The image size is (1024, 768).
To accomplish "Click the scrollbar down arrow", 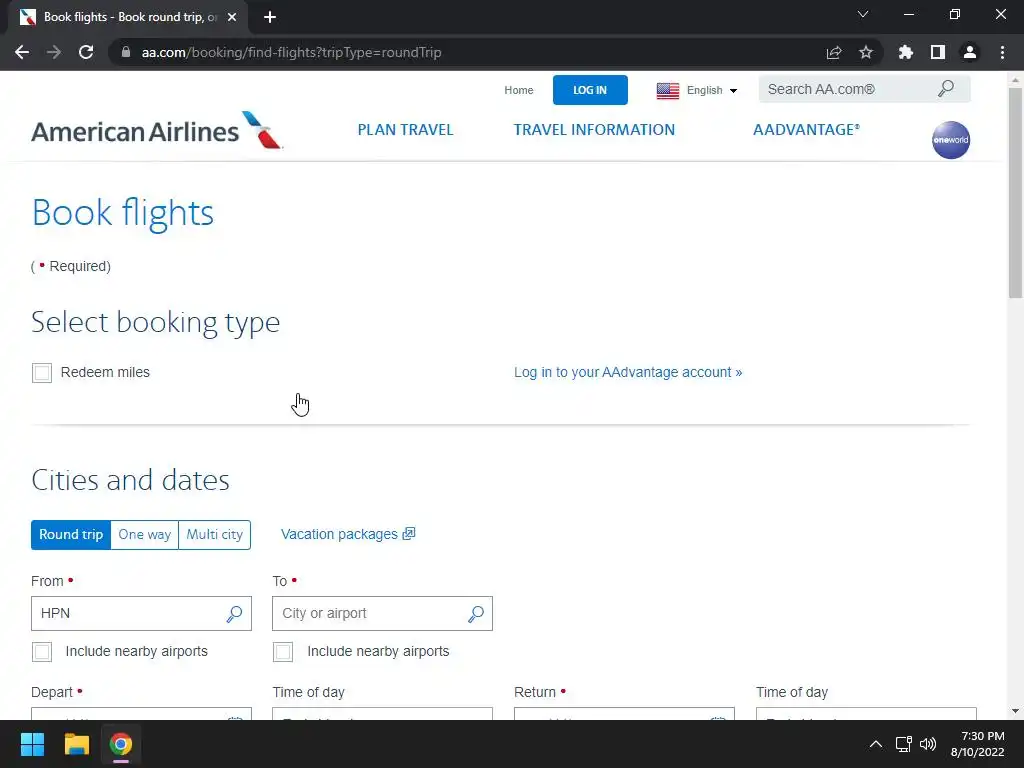I will point(1015,711).
